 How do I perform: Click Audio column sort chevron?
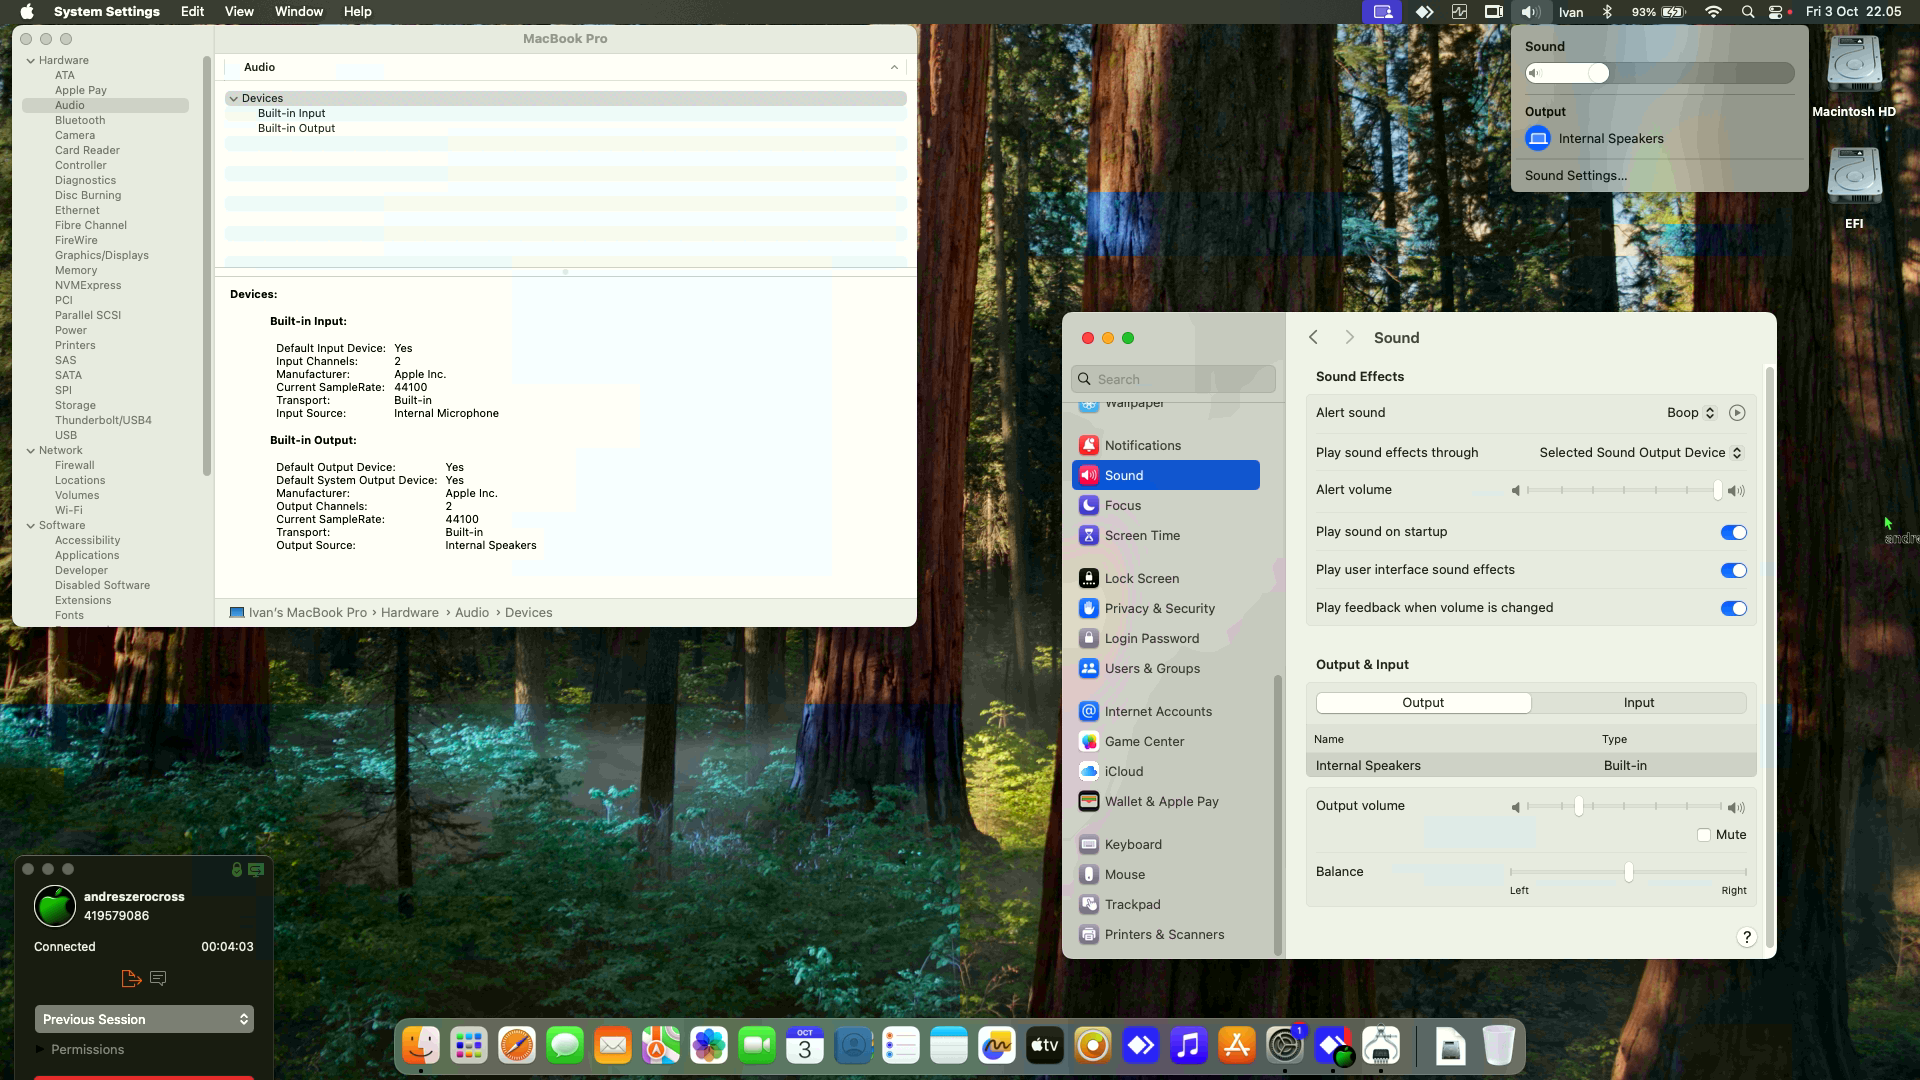coord(894,67)
